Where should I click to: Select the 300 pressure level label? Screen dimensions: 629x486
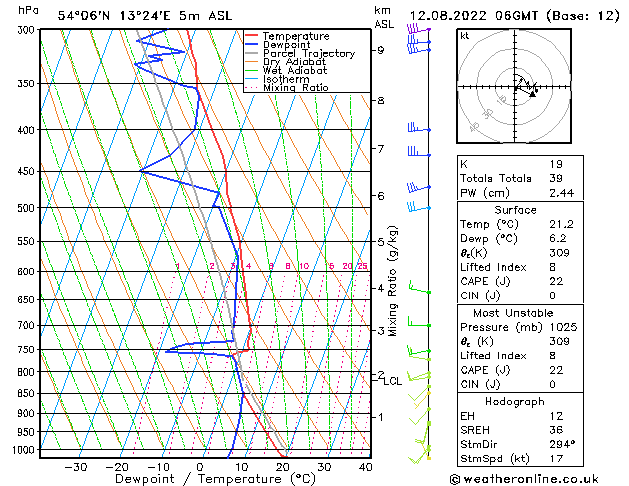coord(28,30)
